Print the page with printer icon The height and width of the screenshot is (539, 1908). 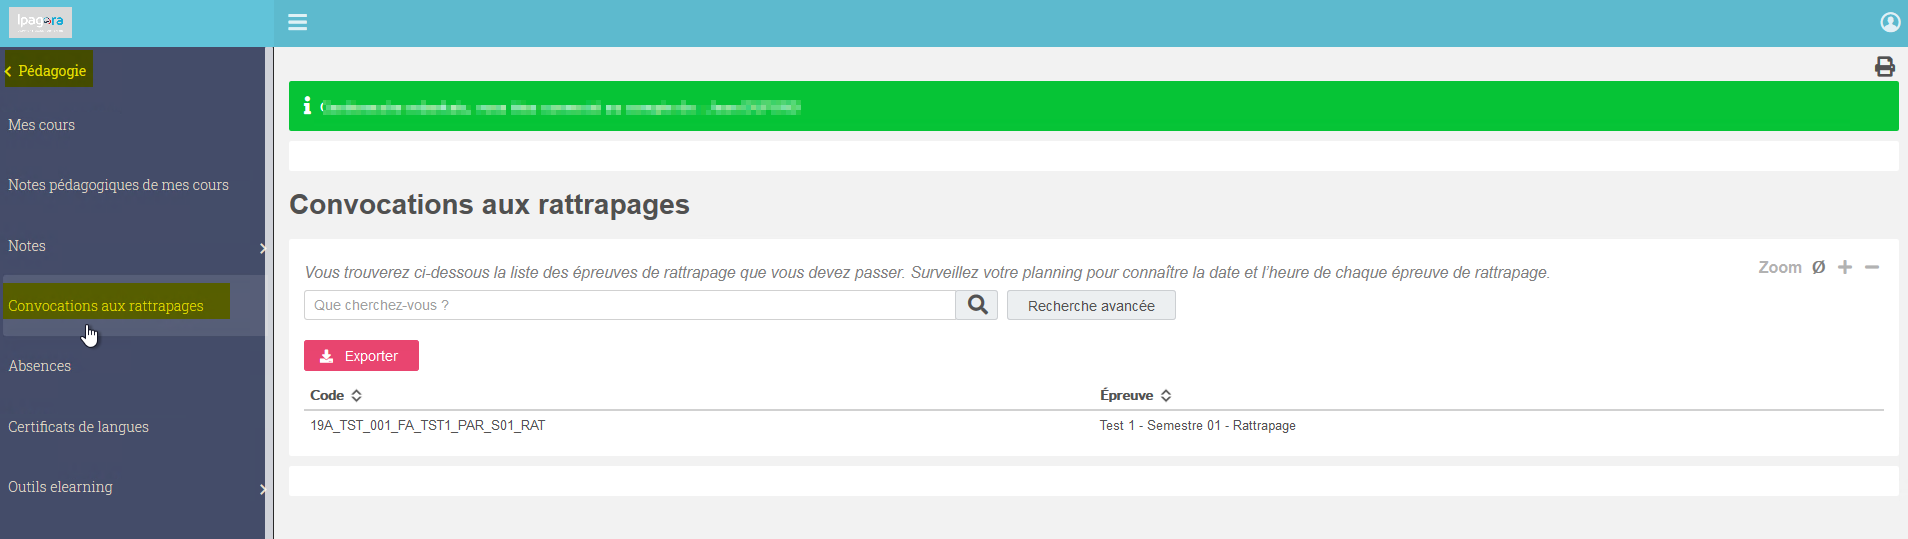coord(1885,67)
